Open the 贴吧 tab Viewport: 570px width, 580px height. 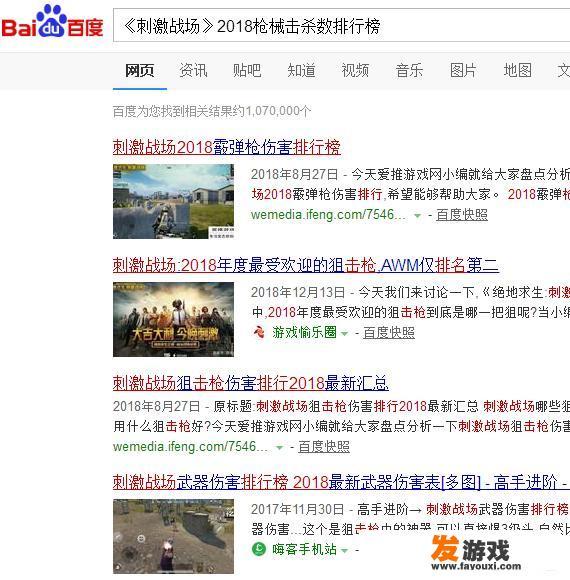point(247,70)
